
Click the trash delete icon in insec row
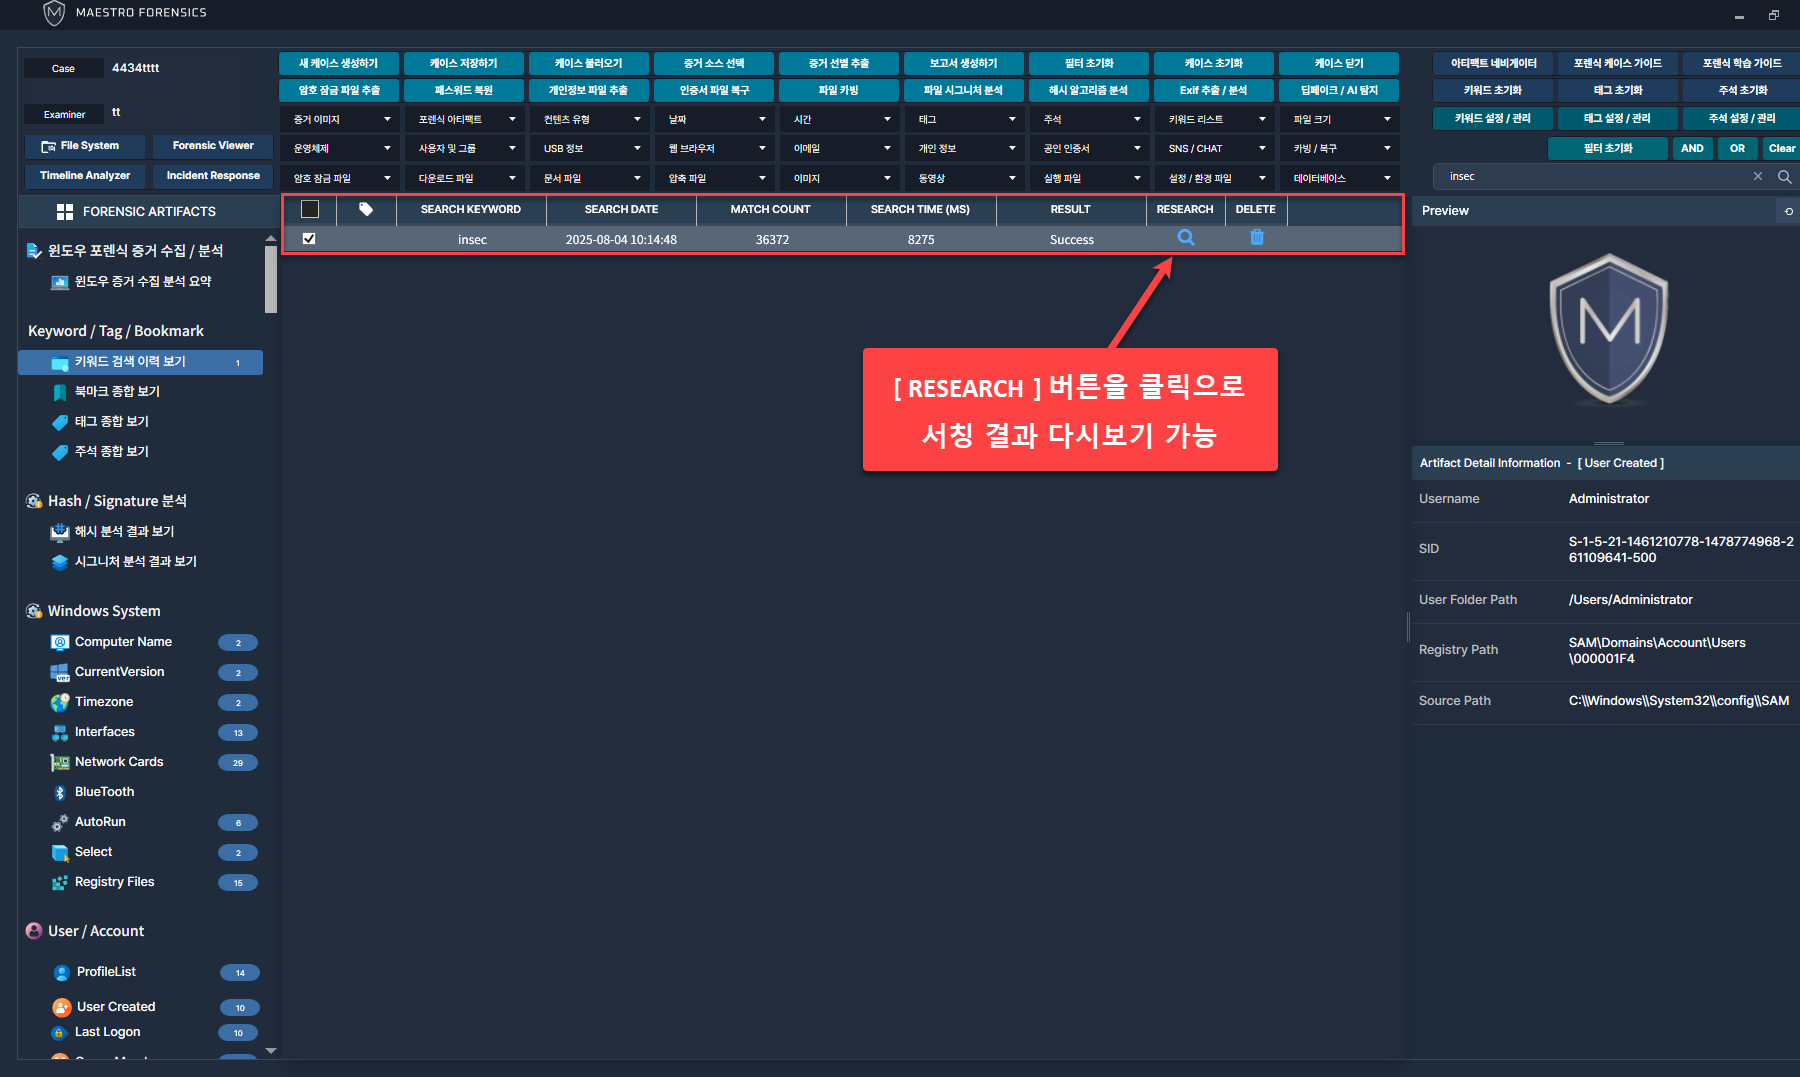(1257, 238)
